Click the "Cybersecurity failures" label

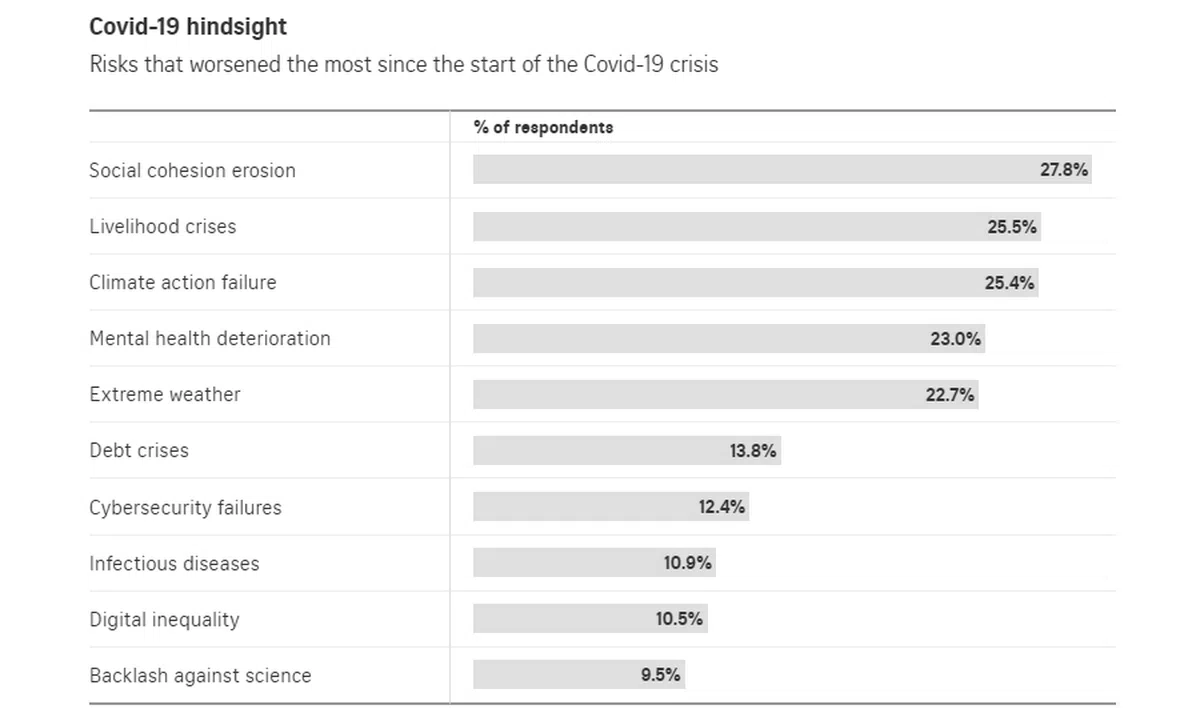(x=185, y=508)
